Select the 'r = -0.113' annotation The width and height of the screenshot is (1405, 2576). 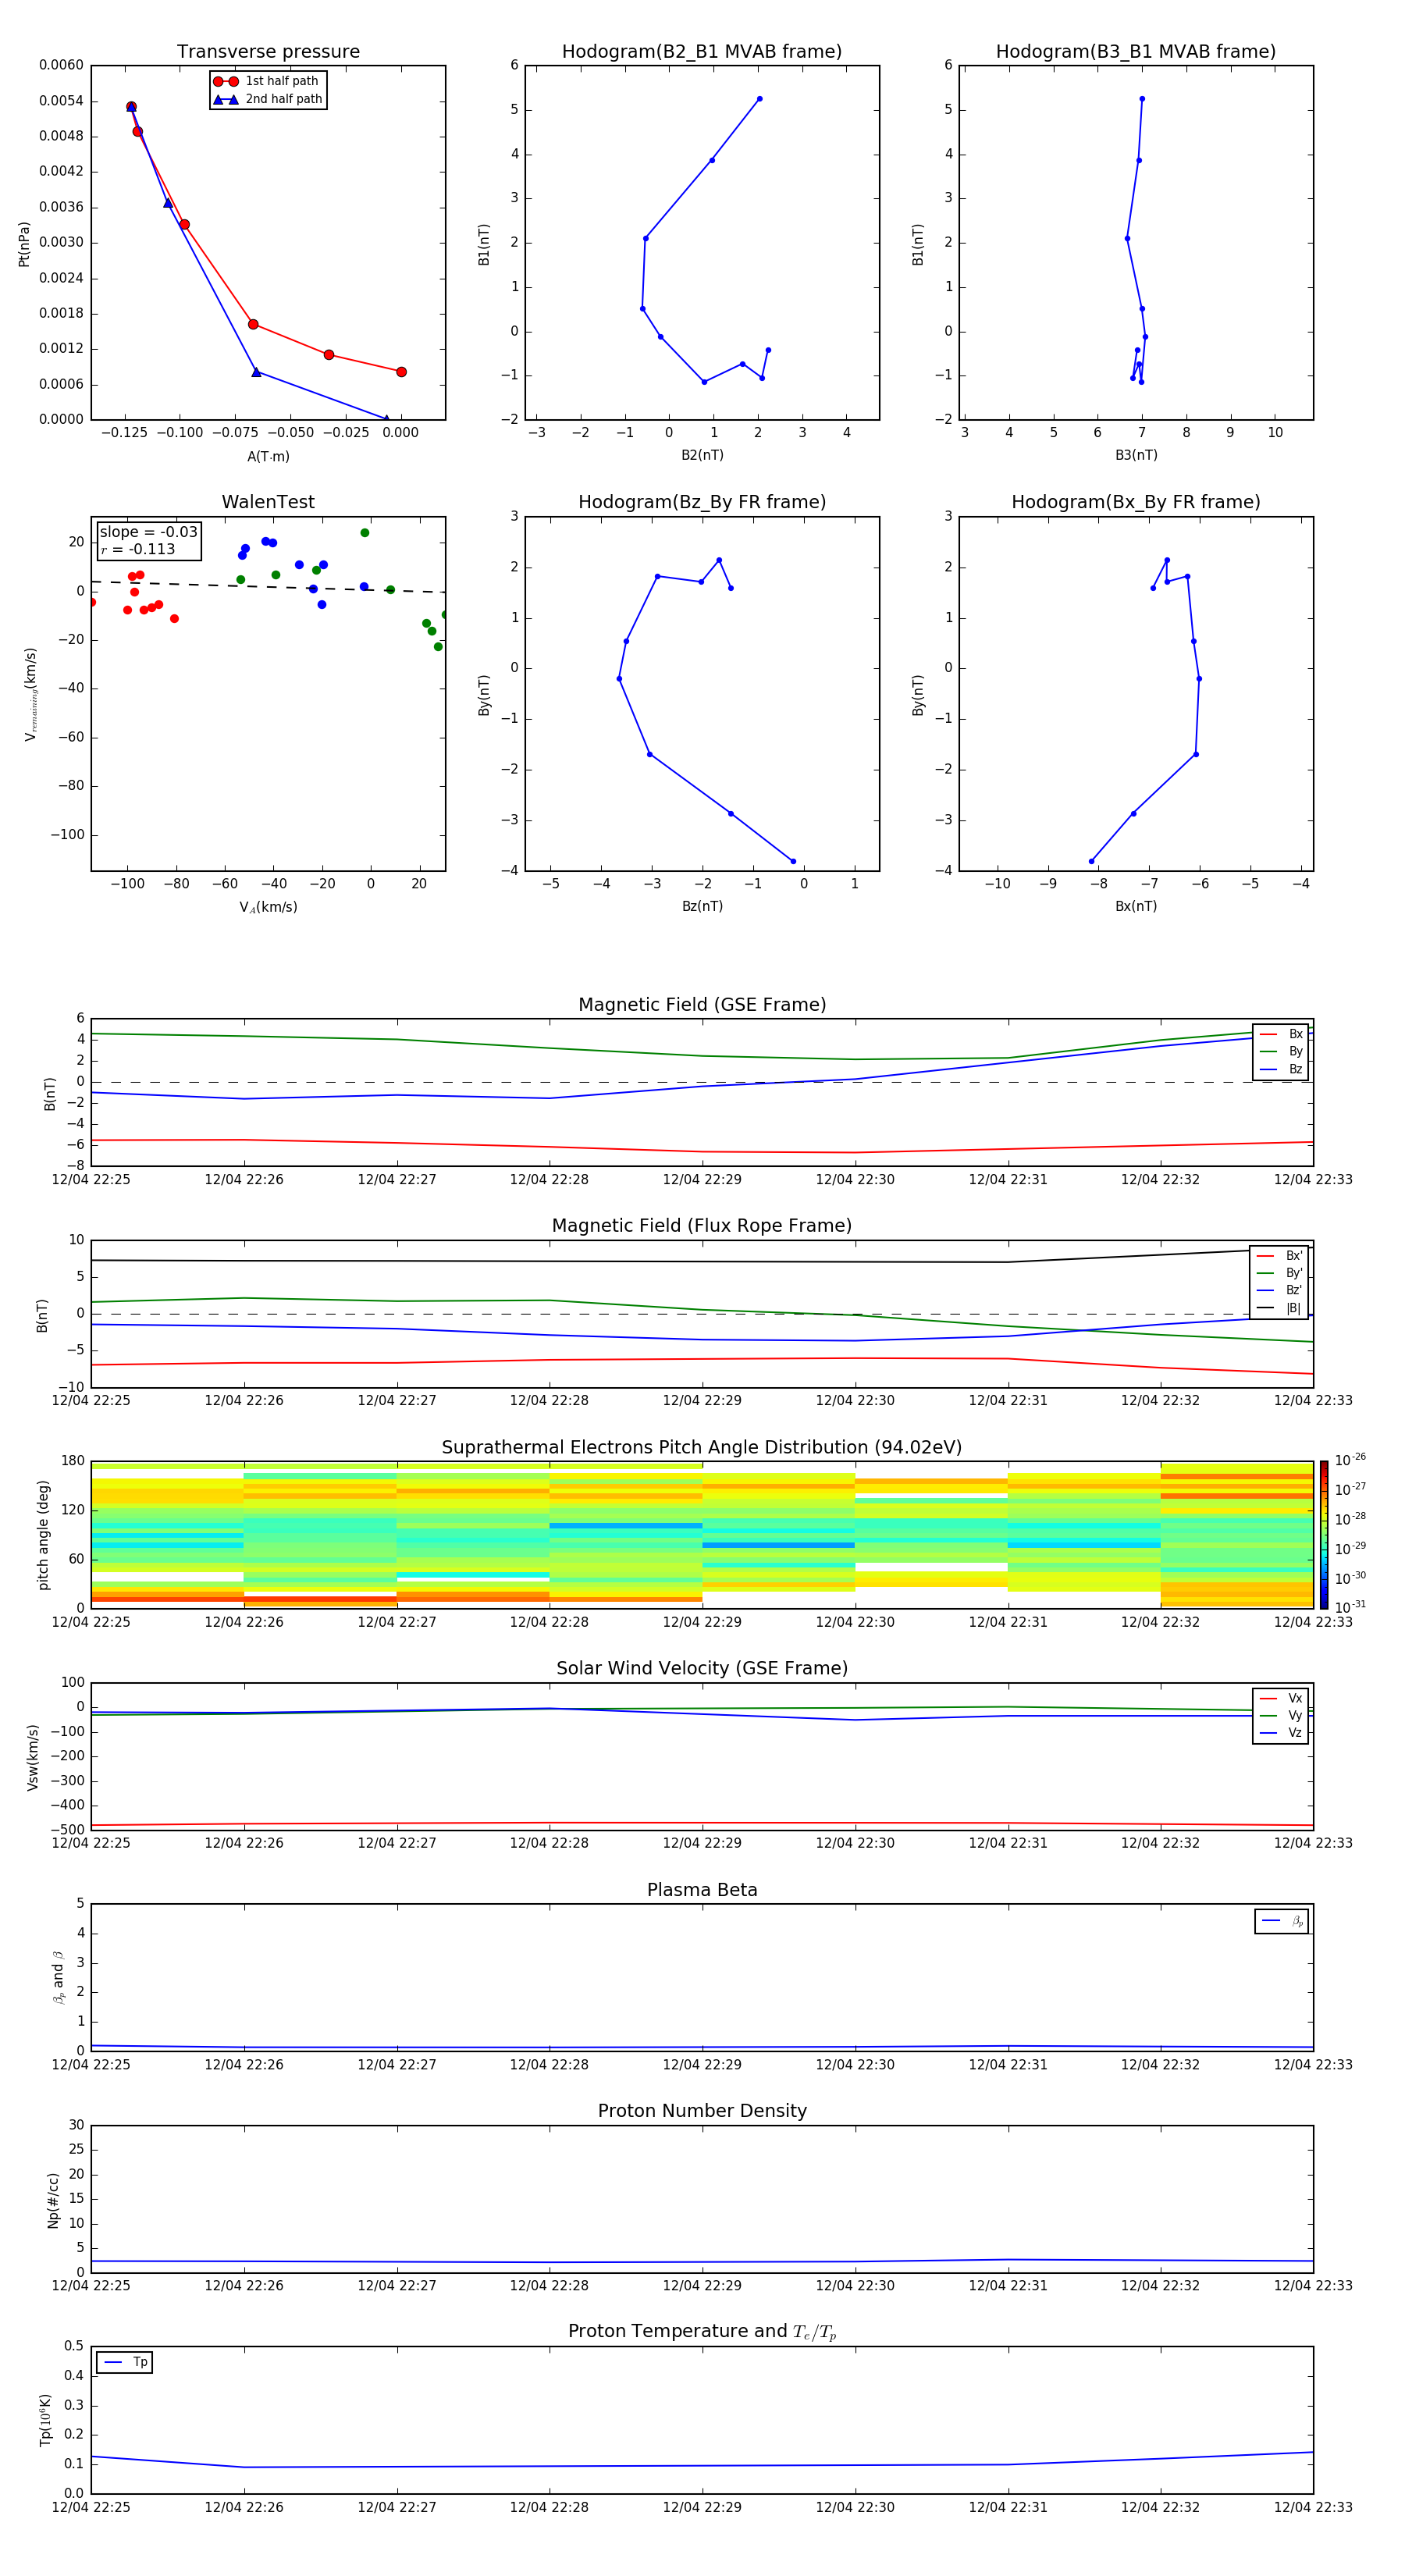138,550
